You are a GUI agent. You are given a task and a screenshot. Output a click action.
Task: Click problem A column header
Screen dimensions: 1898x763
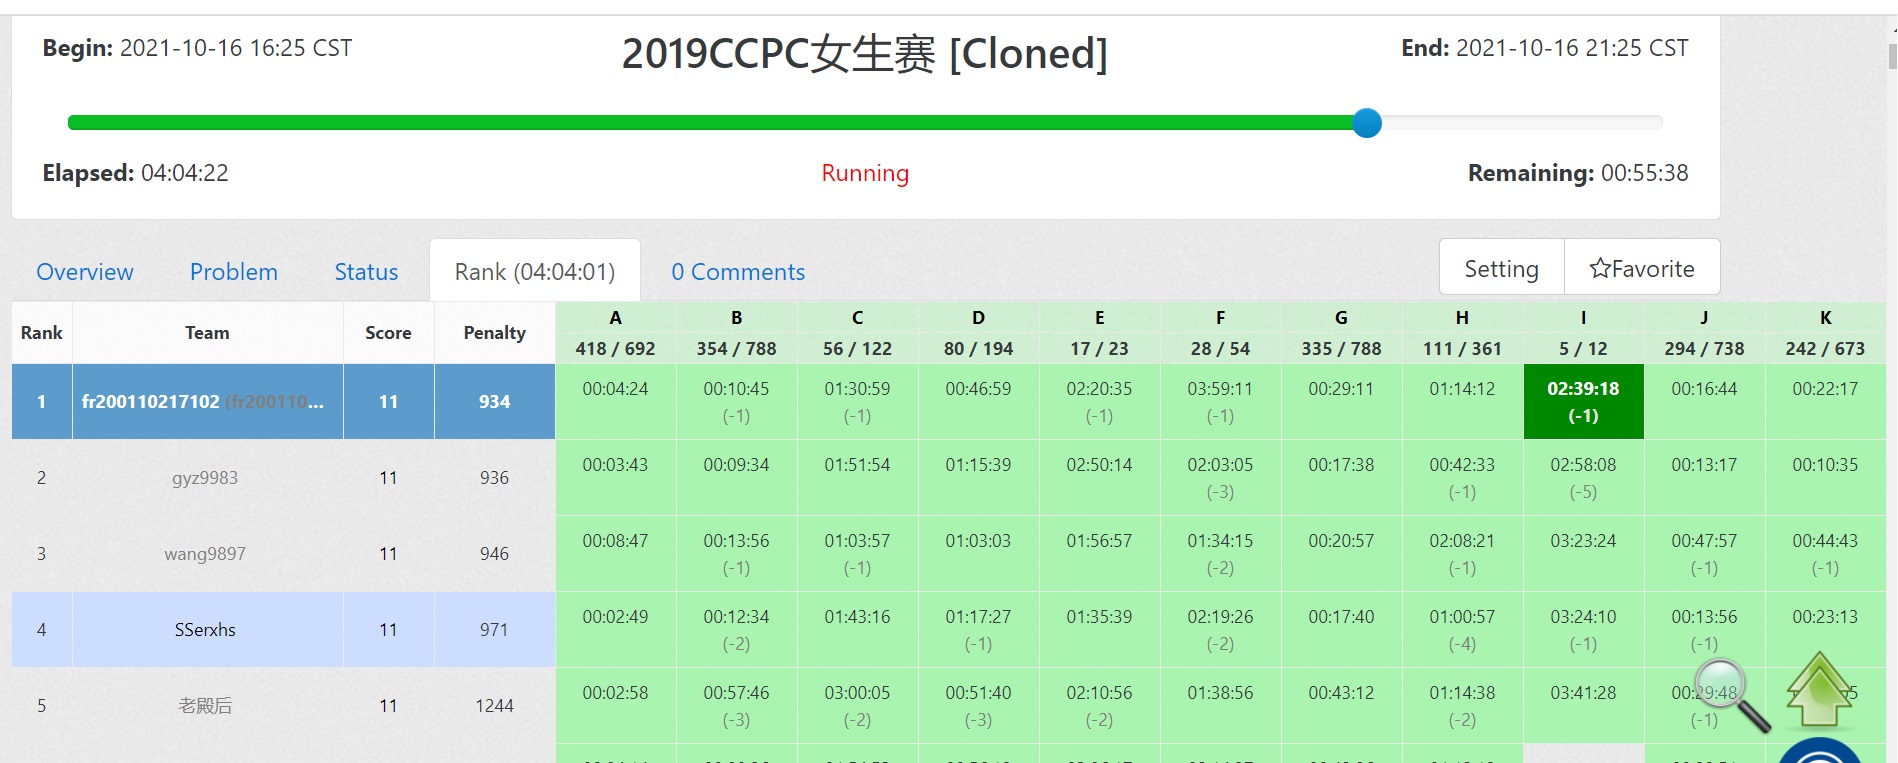(615, 318)
